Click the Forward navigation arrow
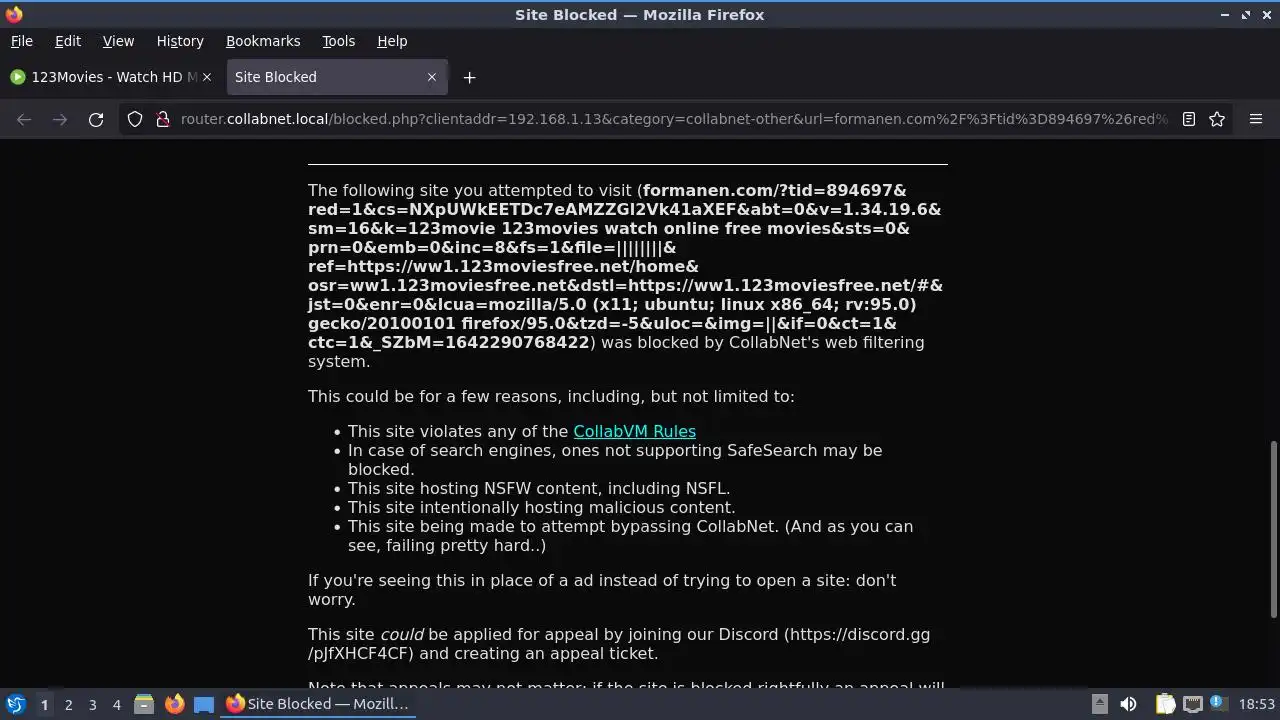 point(60,119)
